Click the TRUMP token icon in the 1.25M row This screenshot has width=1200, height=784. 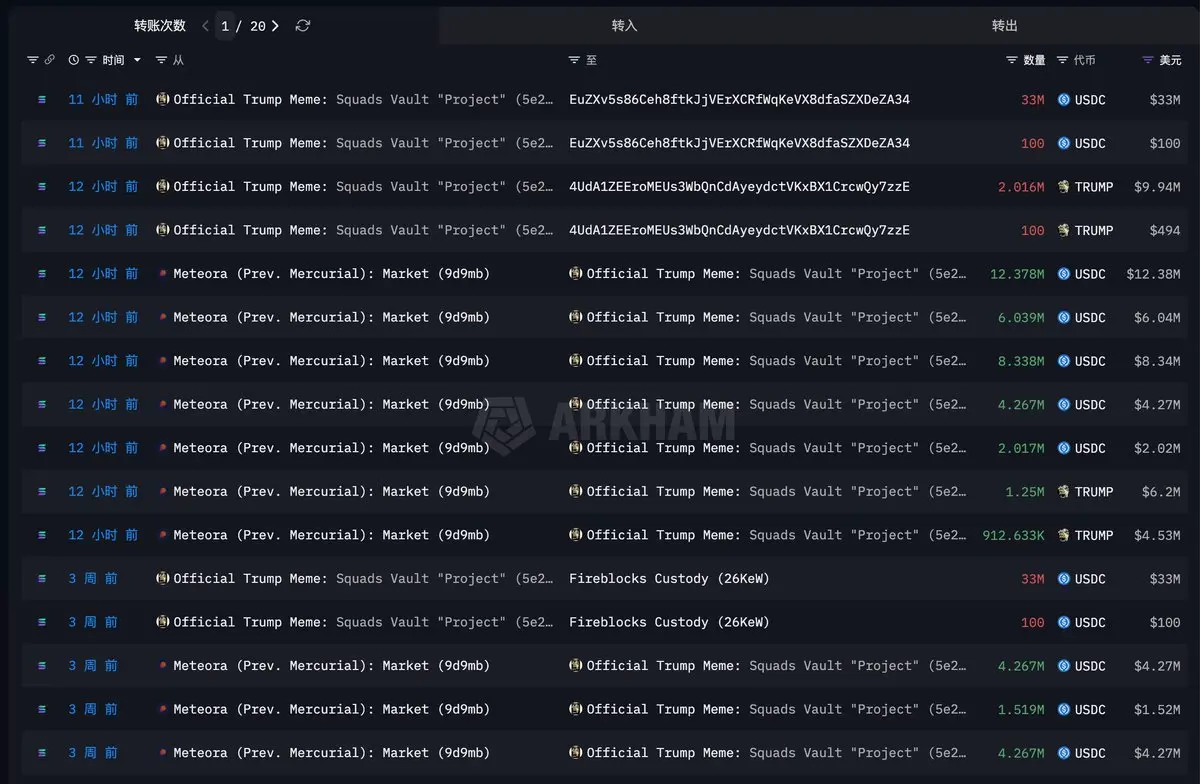pos(1064,491)
